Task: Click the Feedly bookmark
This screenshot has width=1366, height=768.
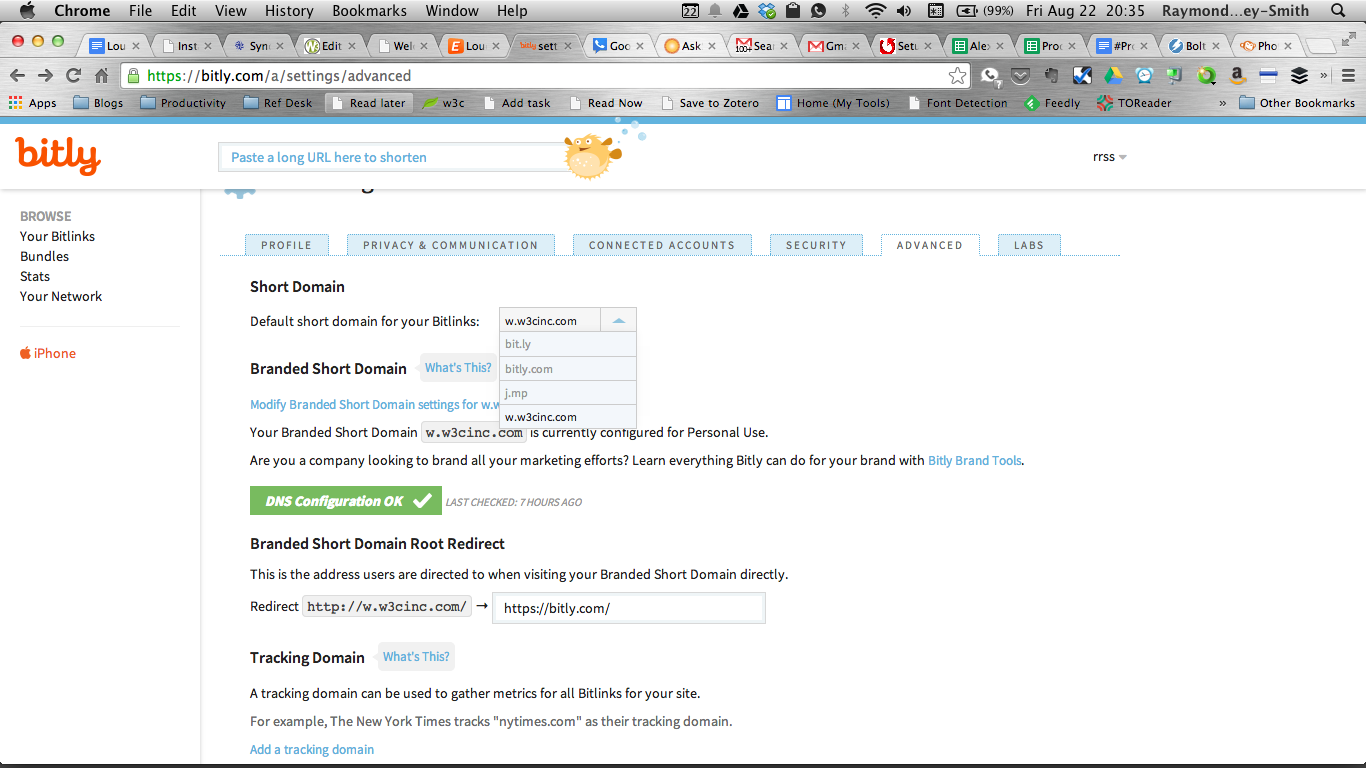Action: [x=1052, y=103]
